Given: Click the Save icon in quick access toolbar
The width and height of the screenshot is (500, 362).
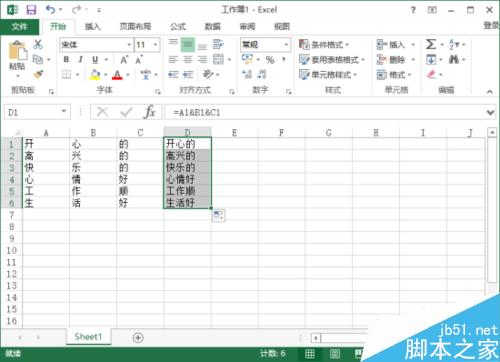Looking at the screenshot, I should [31, 10].
